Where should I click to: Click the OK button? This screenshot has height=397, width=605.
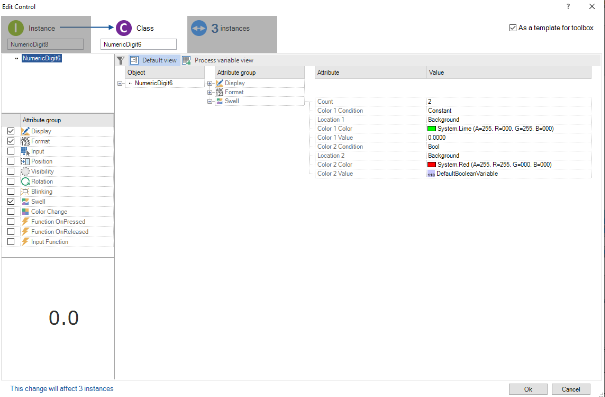tap(528, 389)
